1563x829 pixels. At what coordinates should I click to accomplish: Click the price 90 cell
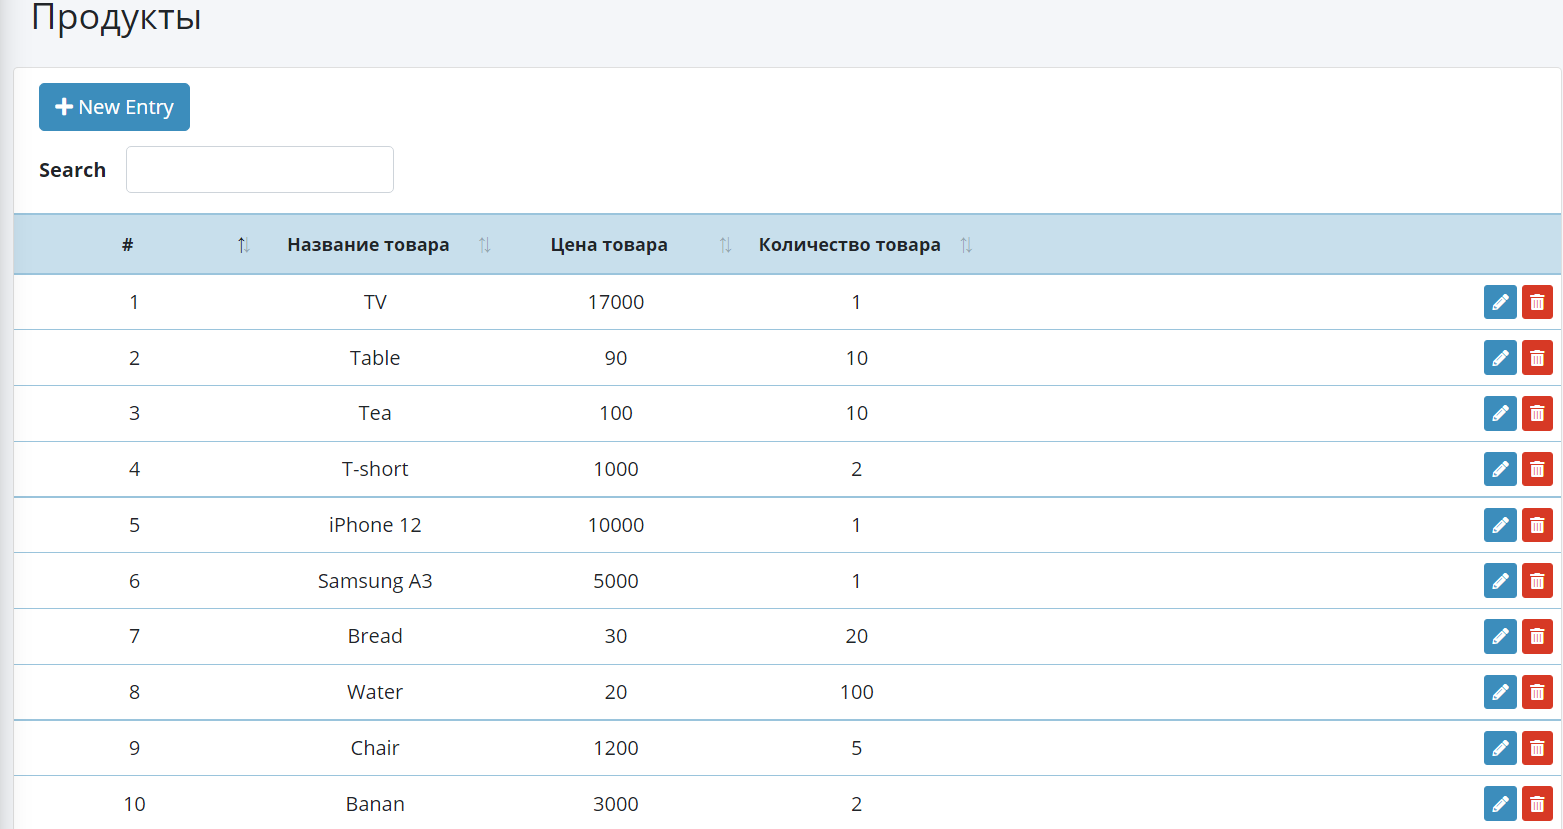[x=616, y=358]
